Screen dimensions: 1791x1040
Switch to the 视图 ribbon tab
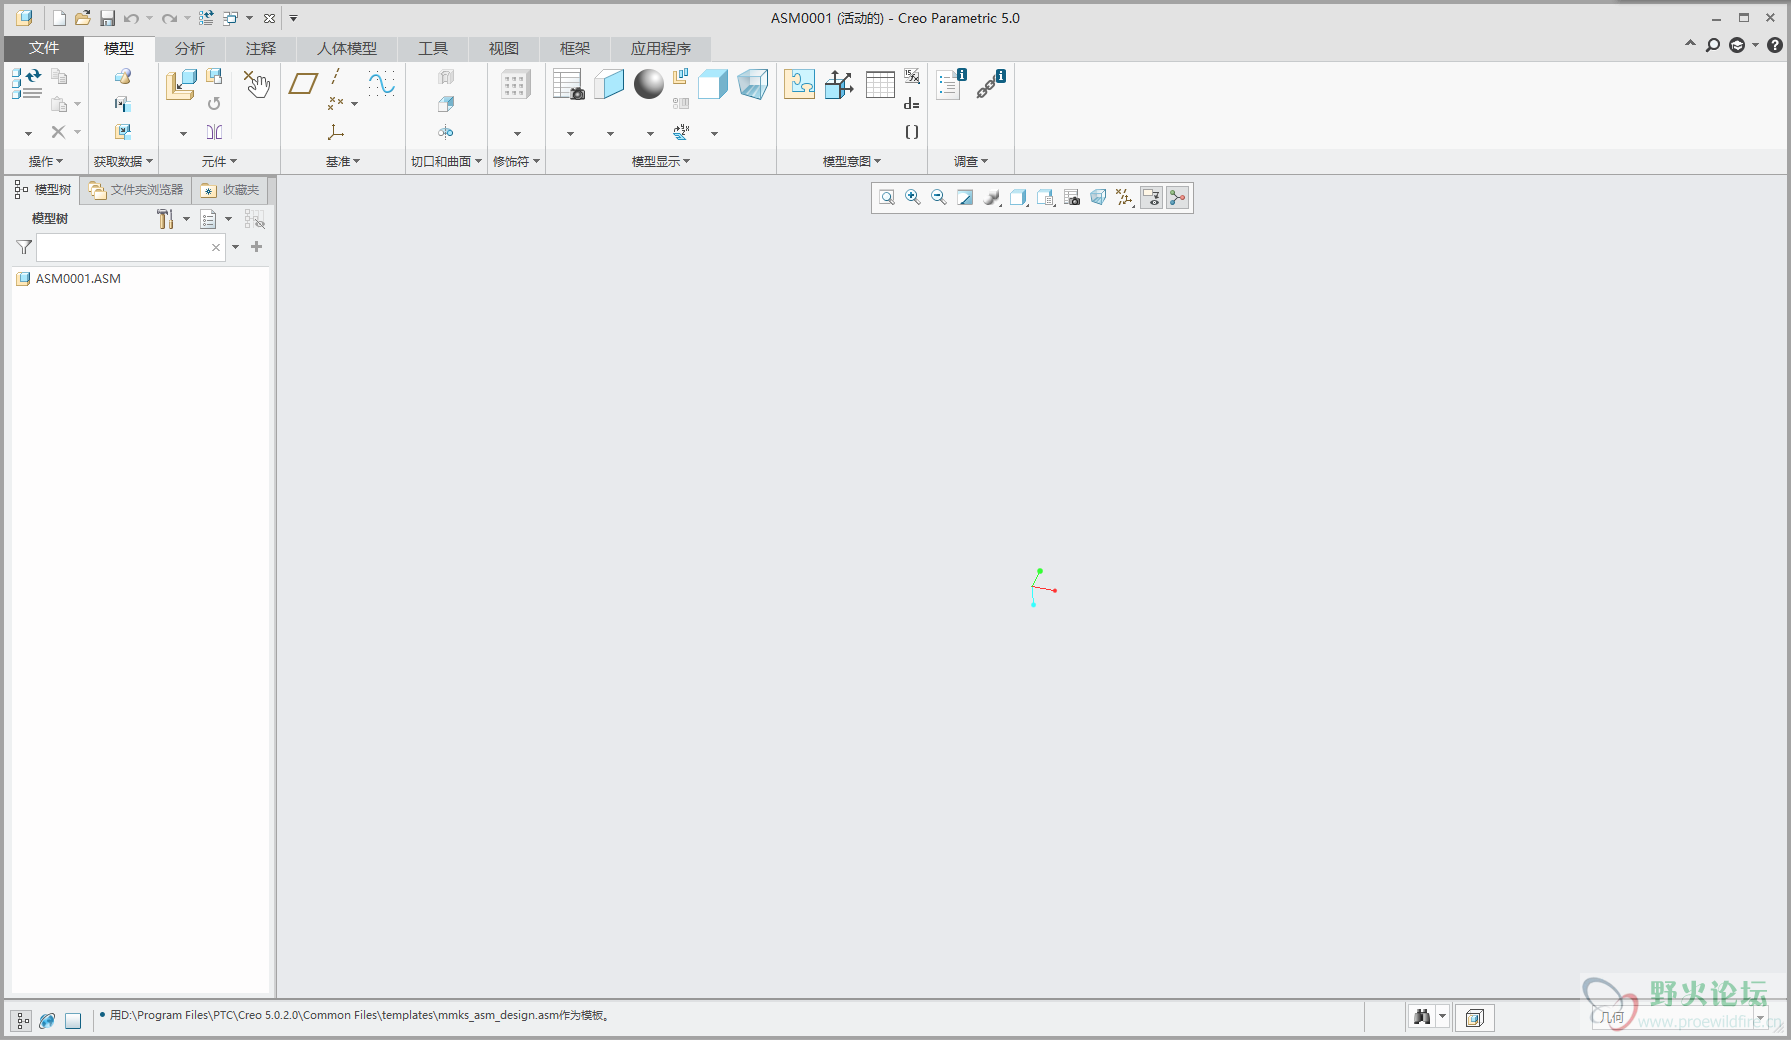point(504,48)
